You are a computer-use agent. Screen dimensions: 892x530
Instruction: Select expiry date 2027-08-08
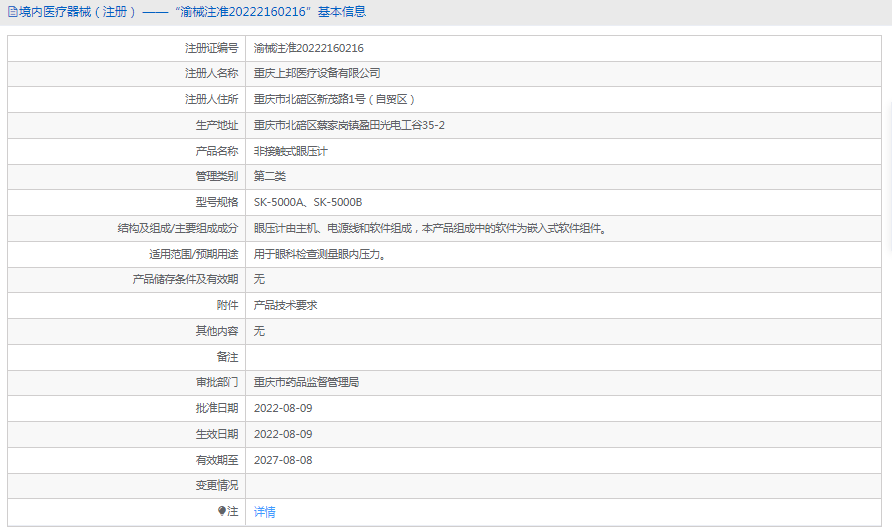click(283, 460)
